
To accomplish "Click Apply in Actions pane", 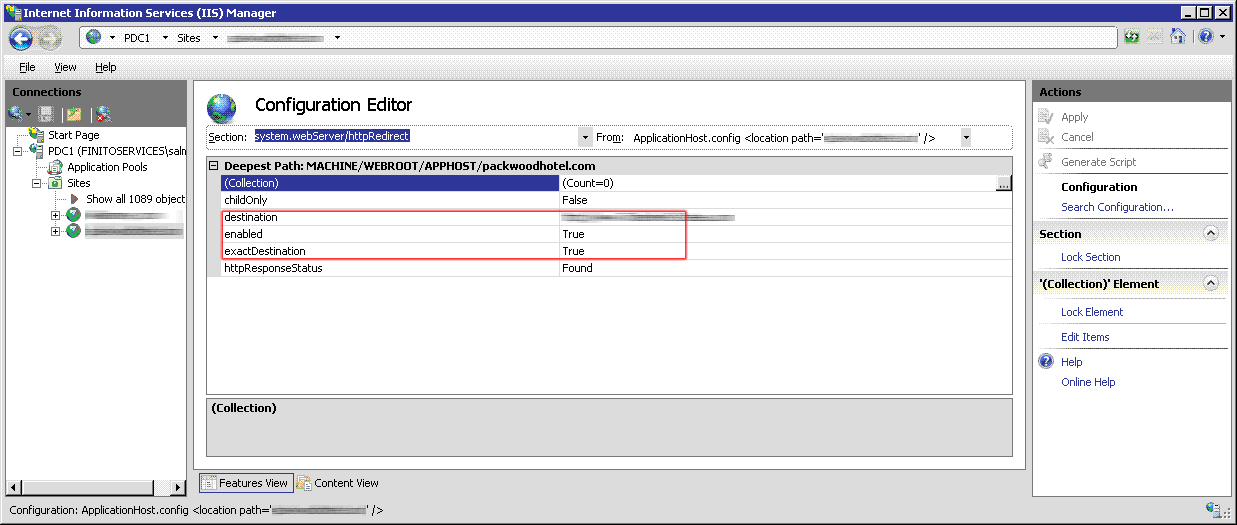I will pos(1075,117).
